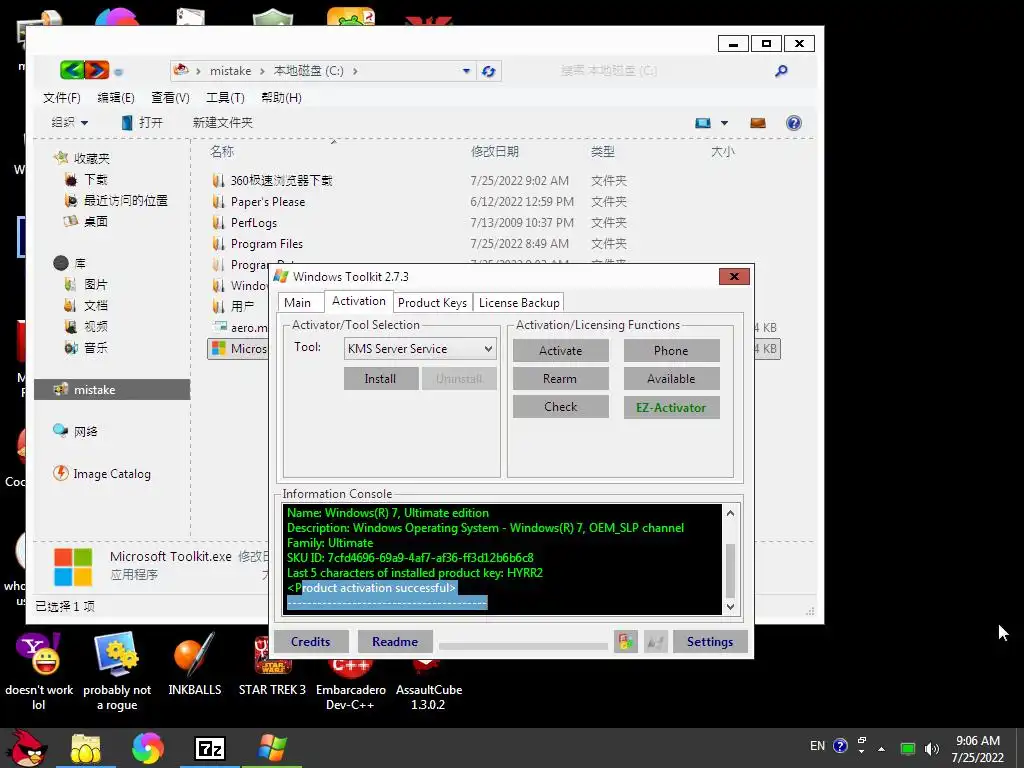Click the console scroll down arrow
Image resolution: width=1024 pixels, height=768 pixels.
tap(730, 607)
